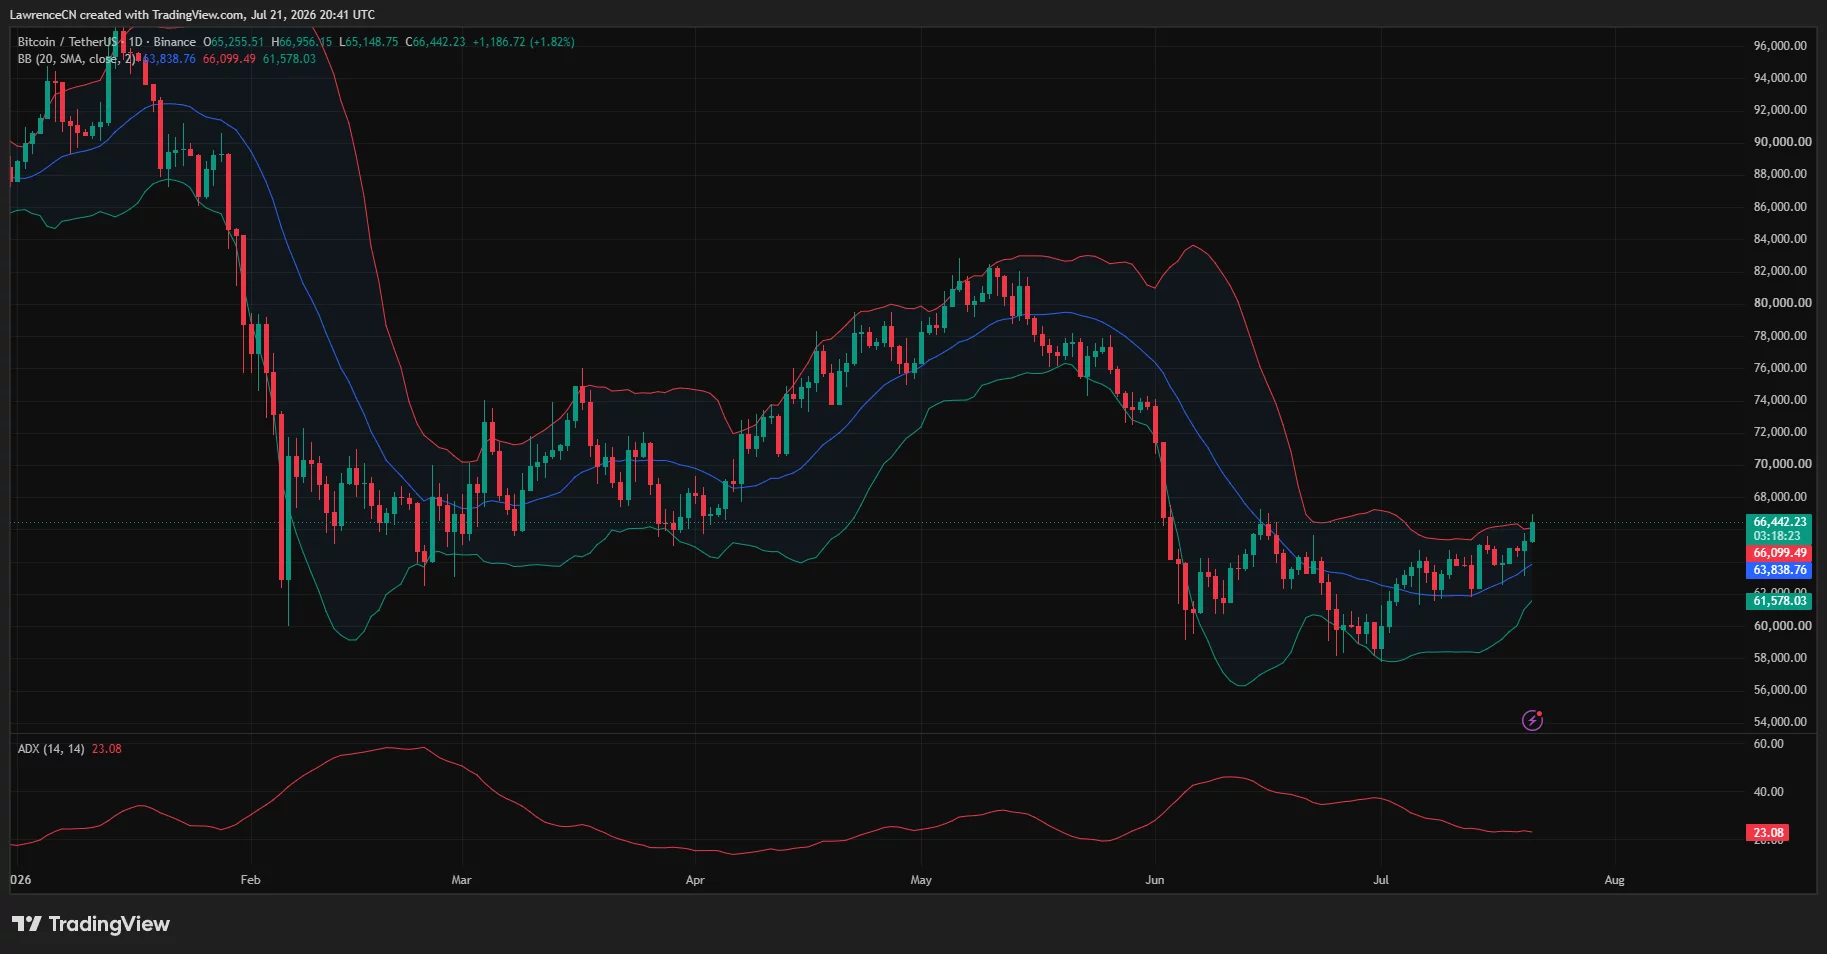Click the green current price label 66,442.23 on axis
Image resolution: width=1827 pixels, height=954 pixels.
[x=1779, y=522]
